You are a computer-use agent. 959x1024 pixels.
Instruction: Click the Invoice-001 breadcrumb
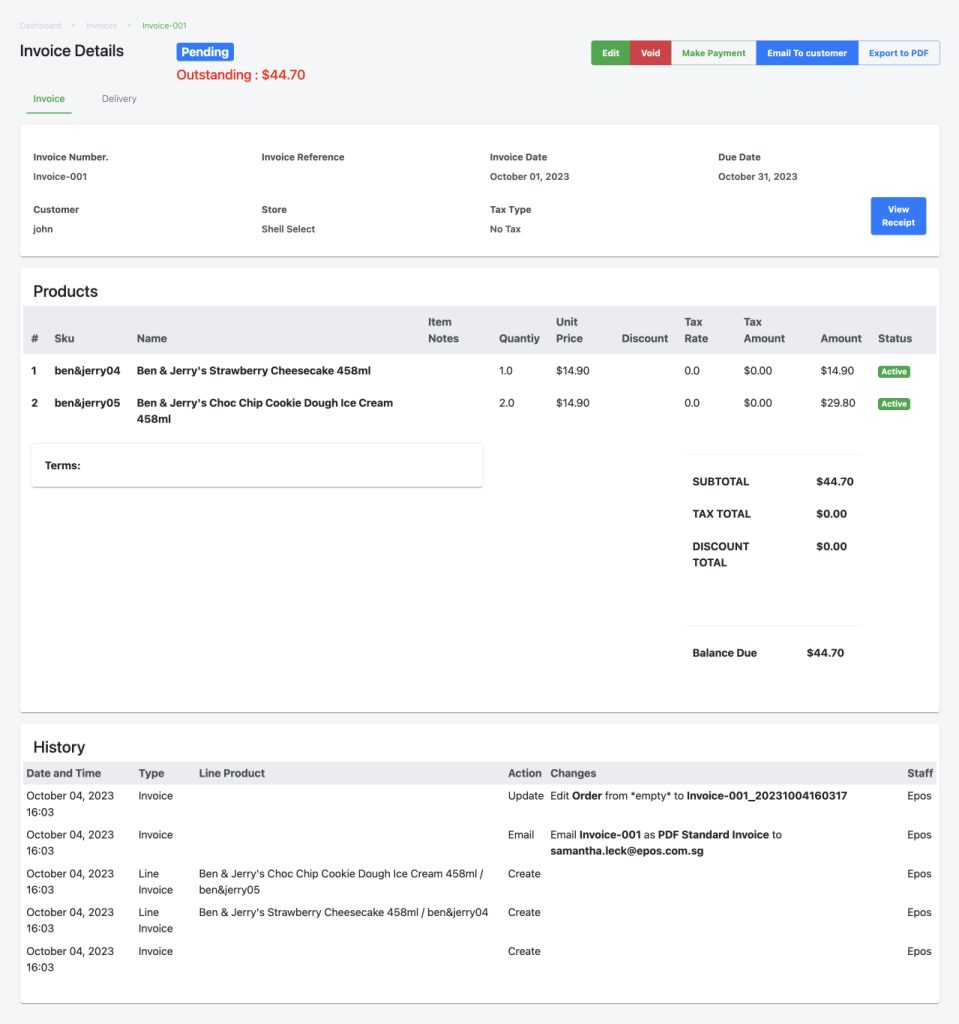[x=165, y=25]
